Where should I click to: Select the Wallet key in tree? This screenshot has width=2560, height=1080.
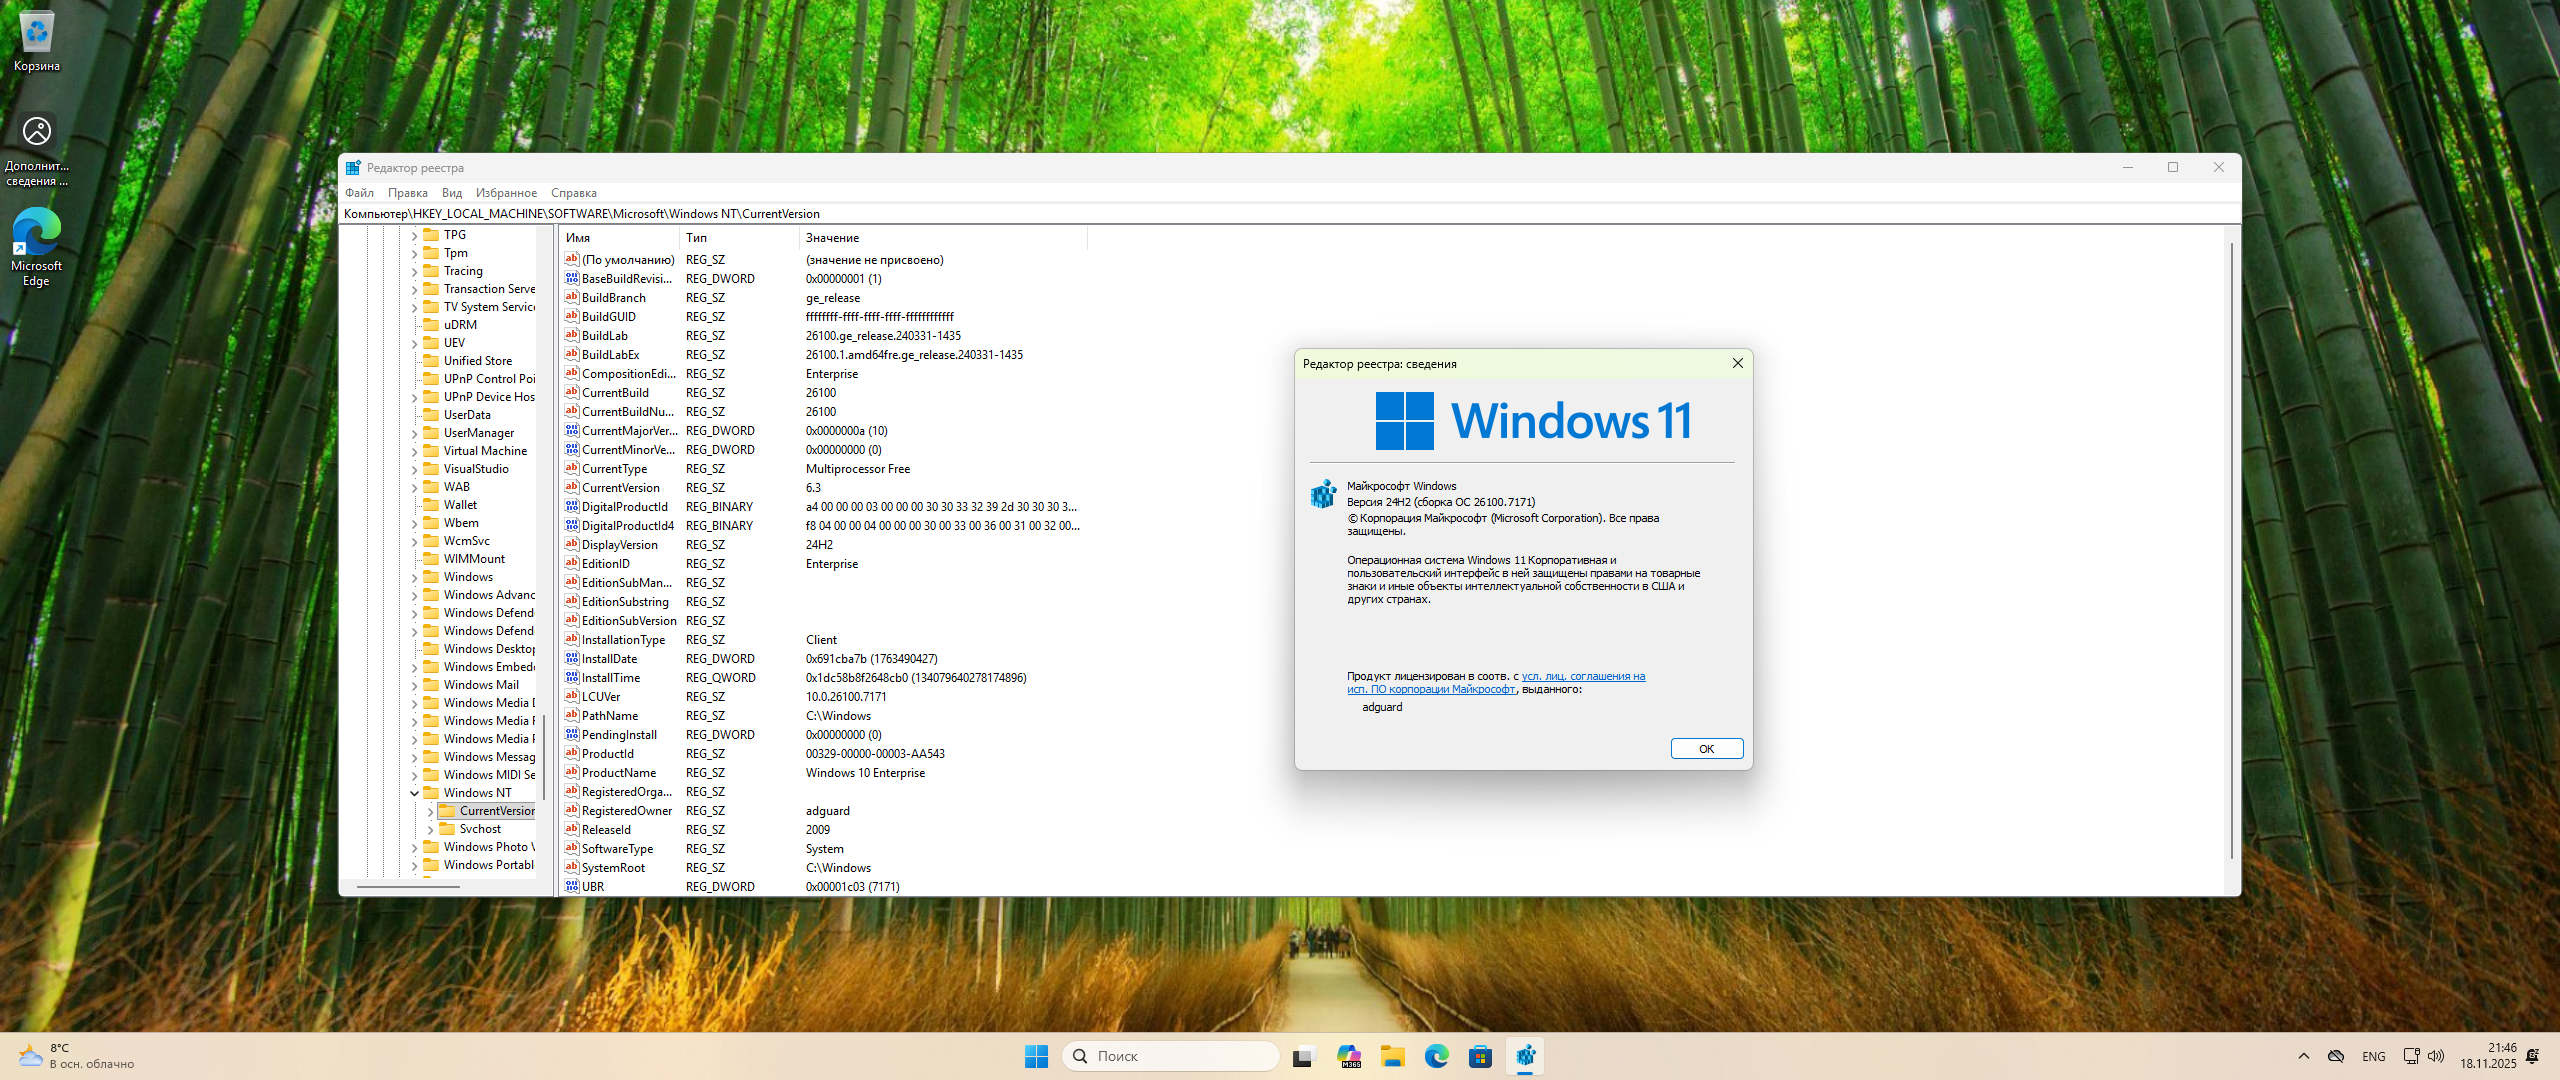click(460, 505)
